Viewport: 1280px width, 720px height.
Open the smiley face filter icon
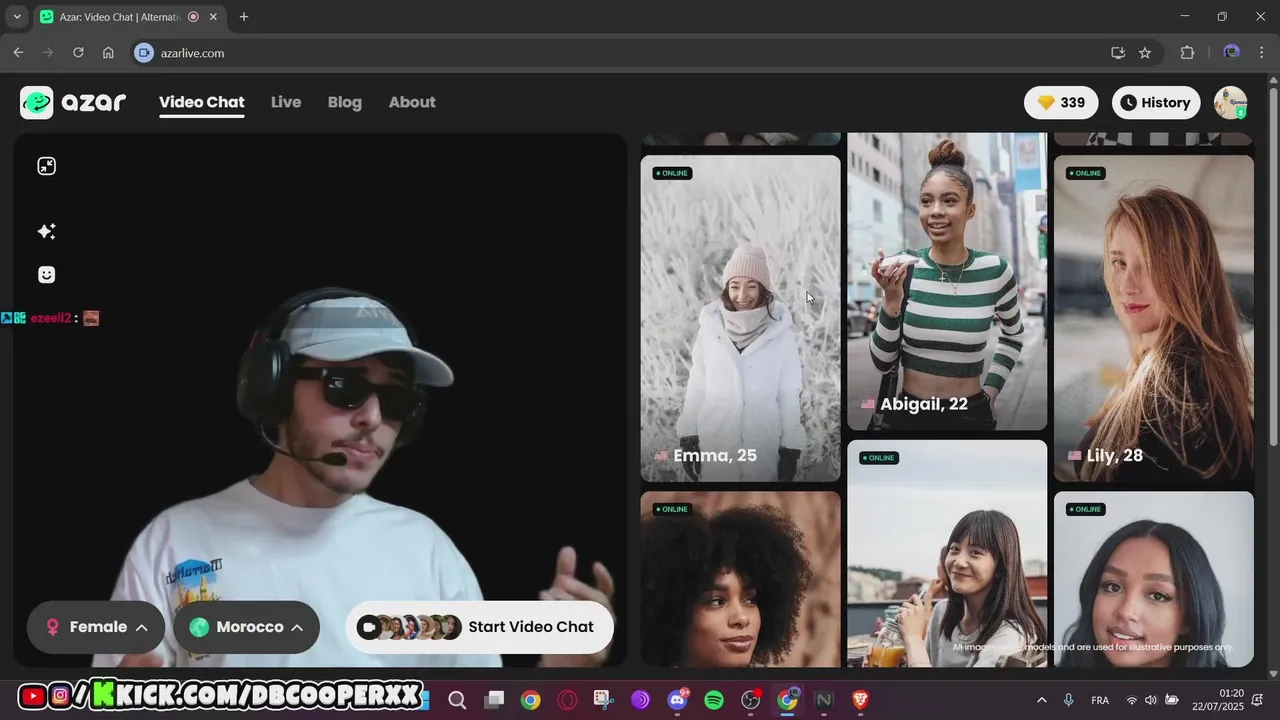[x=47, y=274]
